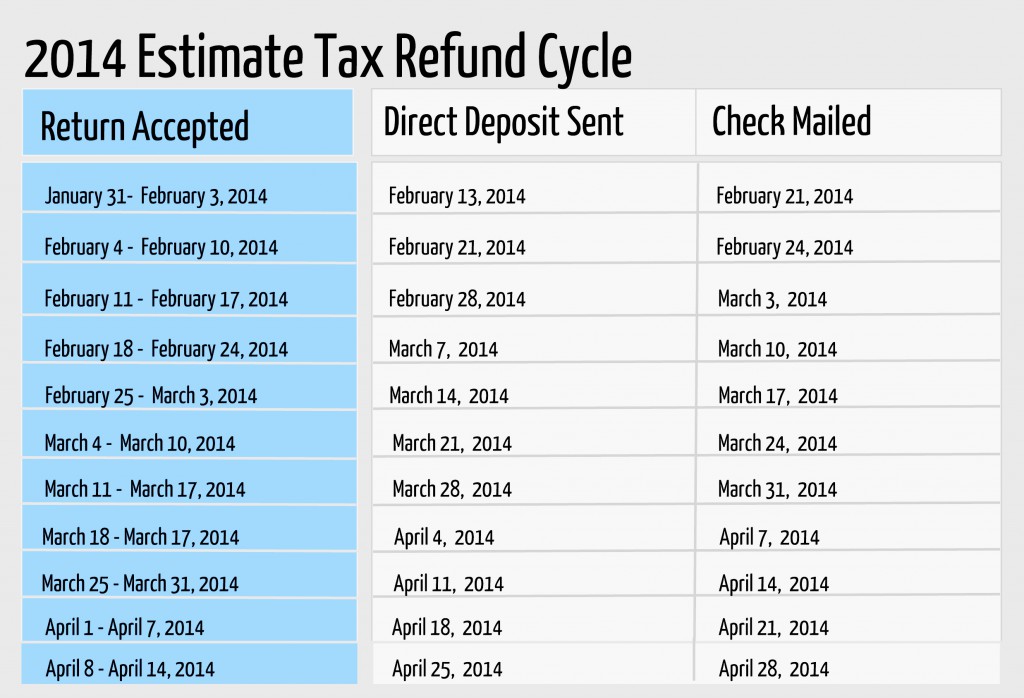1024x698 pixels.
Task: Select the "March 3, 2014" check mailed cell
Action: (772, 298)
